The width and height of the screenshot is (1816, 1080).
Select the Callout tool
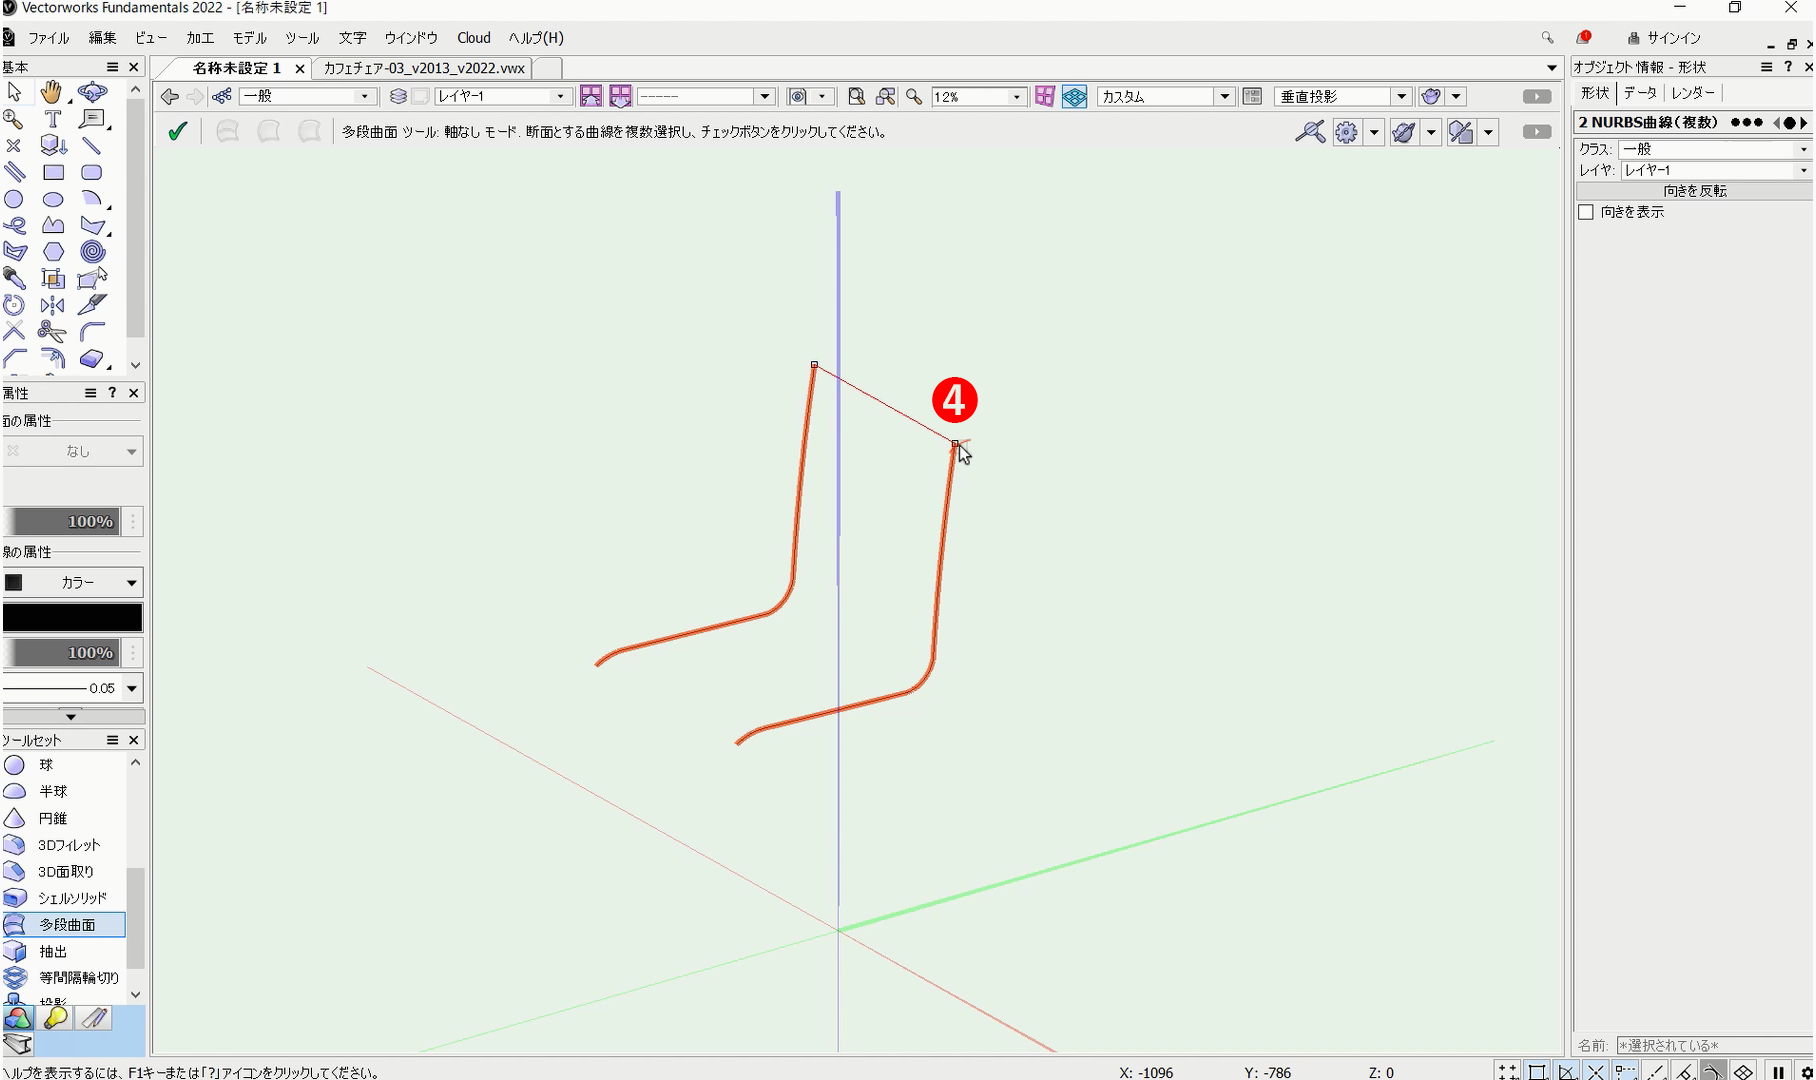click(x=92, y=119)
